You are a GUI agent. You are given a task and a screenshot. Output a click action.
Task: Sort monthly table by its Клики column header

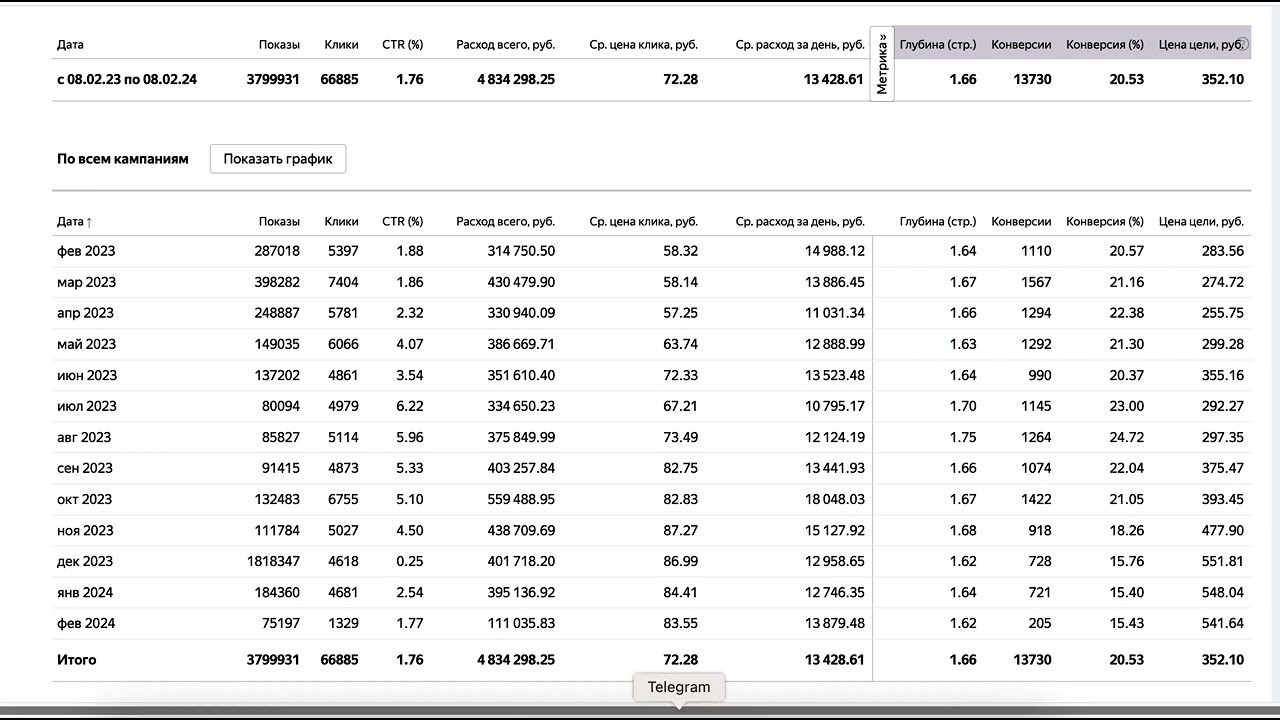coord(341,221)
